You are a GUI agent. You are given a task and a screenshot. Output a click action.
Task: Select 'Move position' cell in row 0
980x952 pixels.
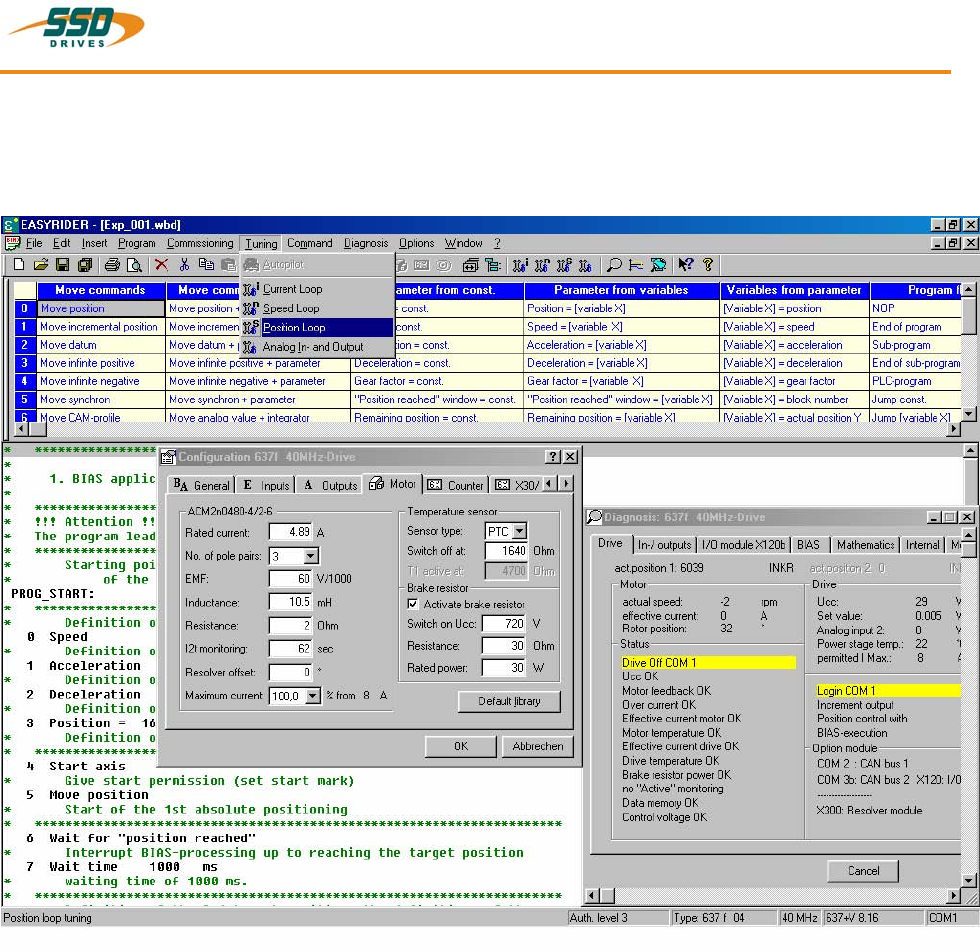pos(101,308)
